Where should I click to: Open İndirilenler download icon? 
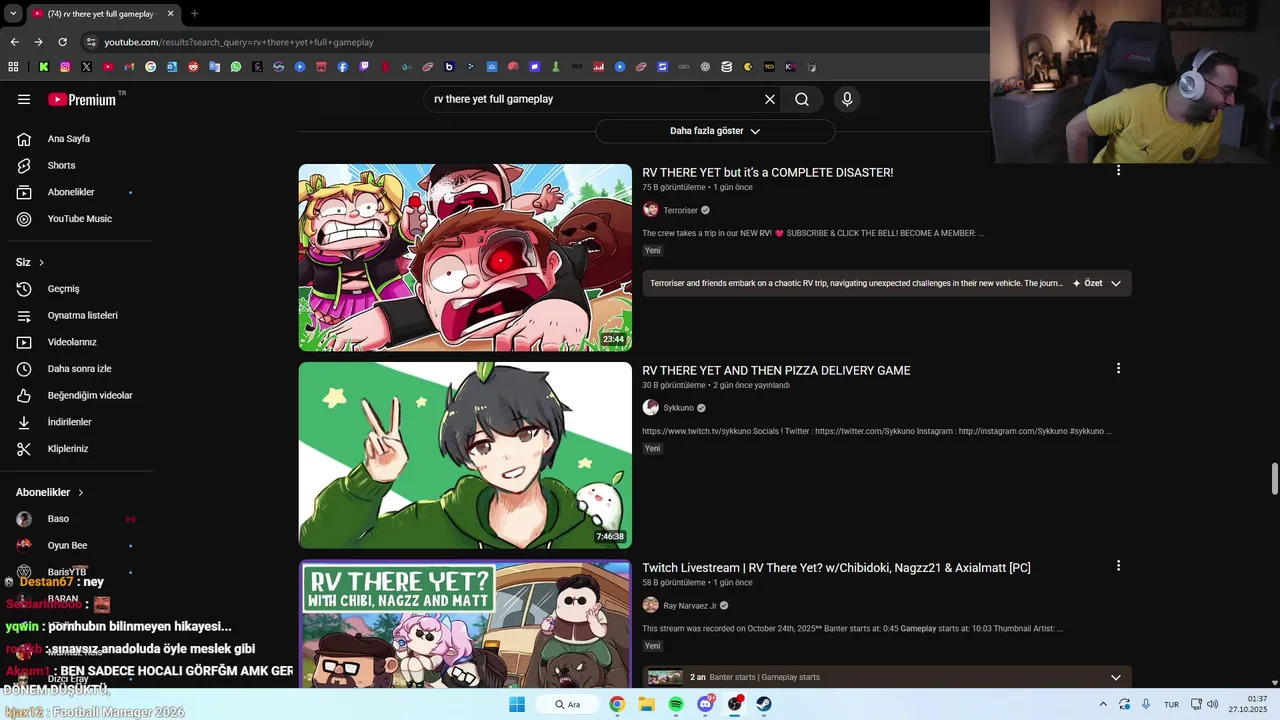point(24,422)
